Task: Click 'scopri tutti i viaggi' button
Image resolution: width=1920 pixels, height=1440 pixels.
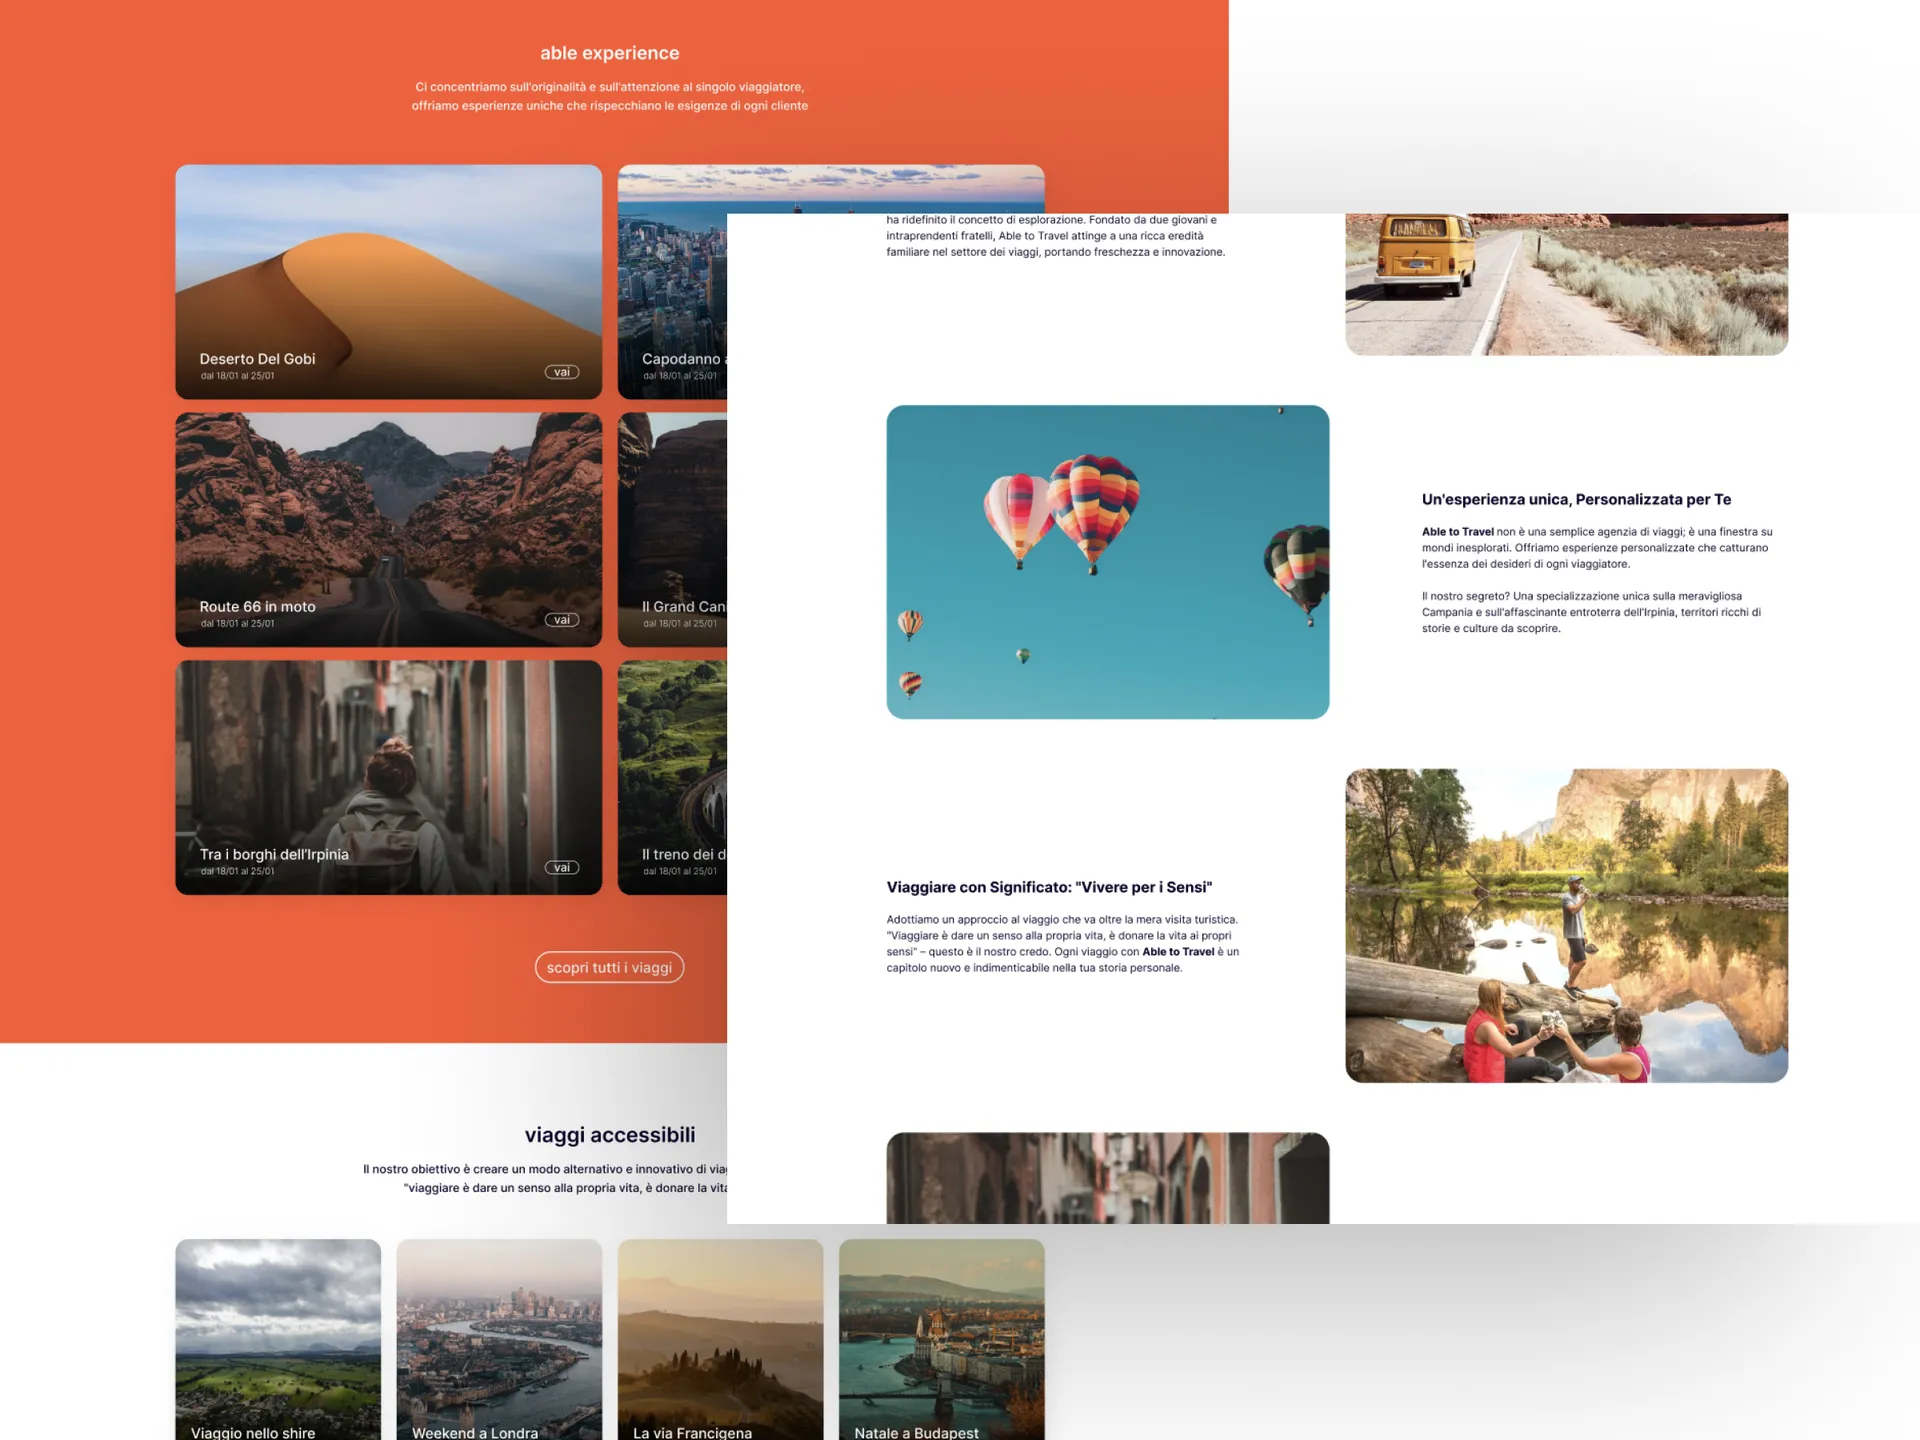Action: (609, 967)
